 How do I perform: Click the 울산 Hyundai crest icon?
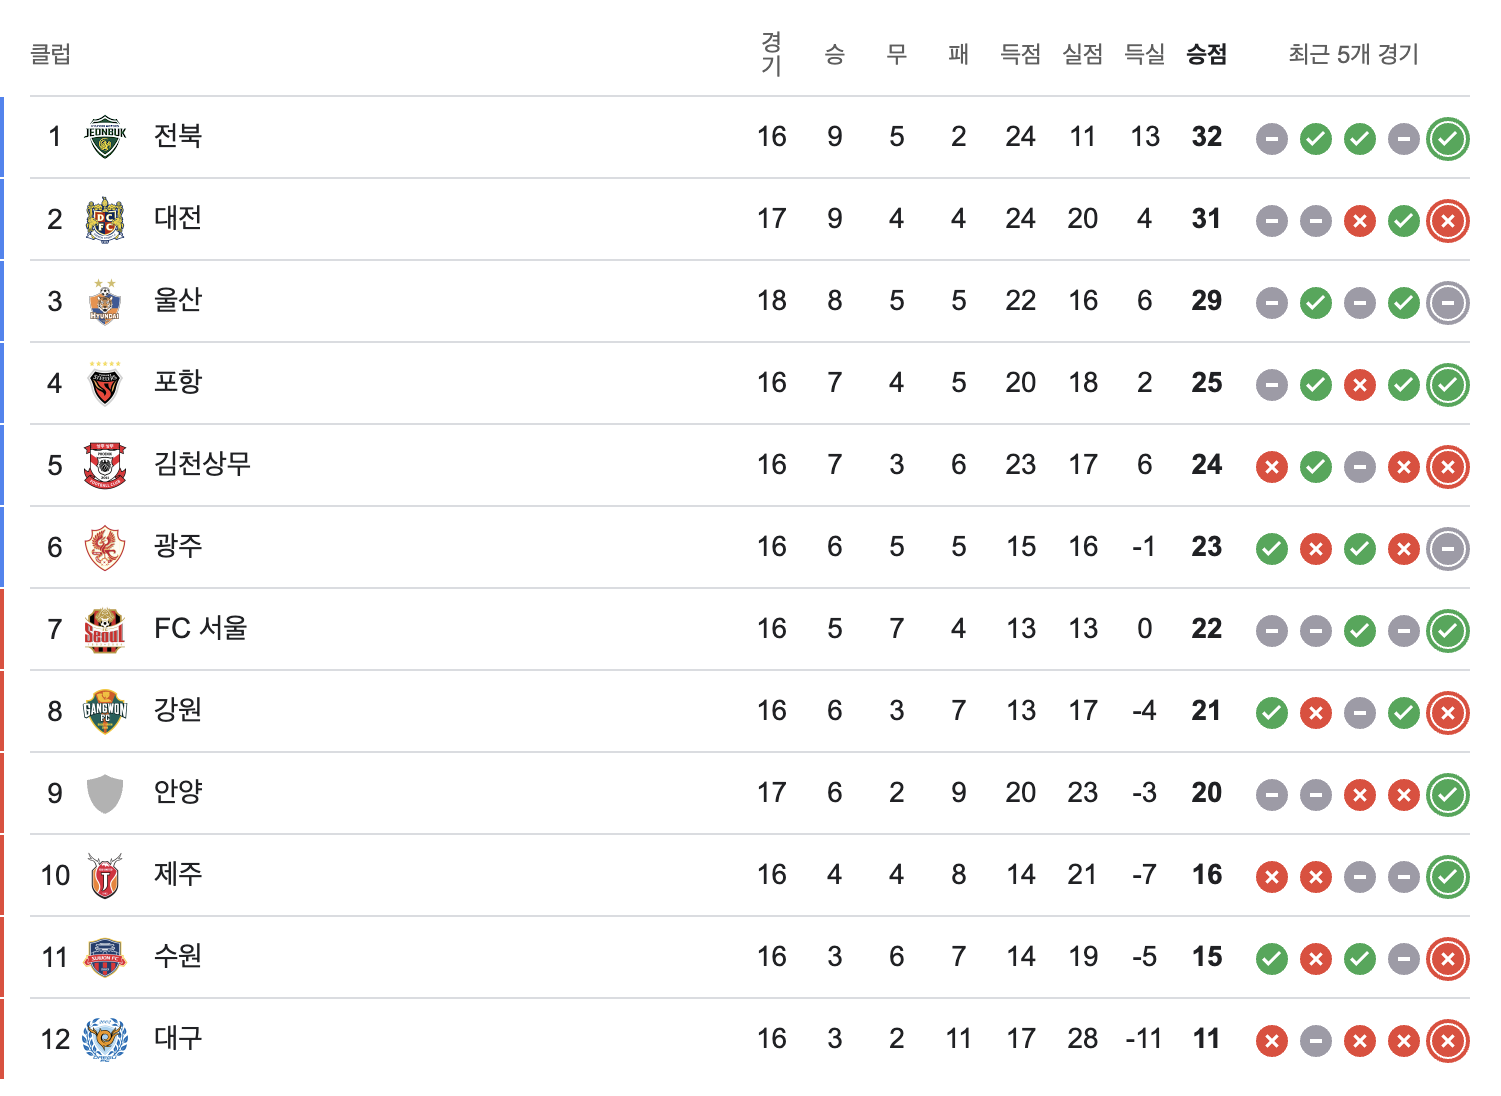(105, 301)
